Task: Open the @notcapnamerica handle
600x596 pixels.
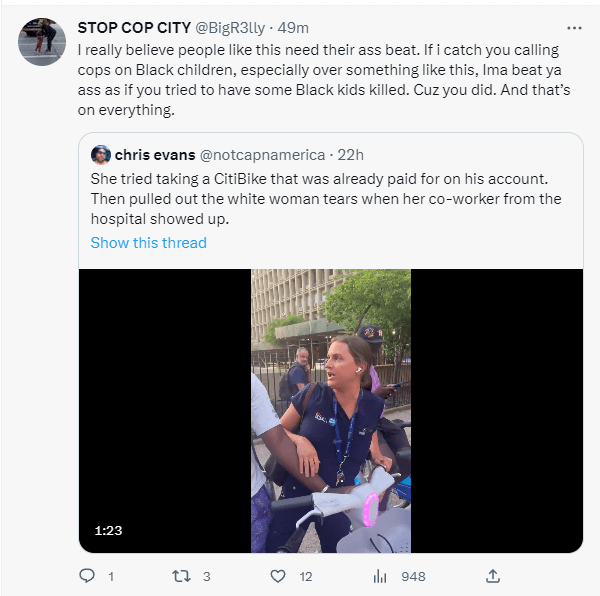Action: 262,155
